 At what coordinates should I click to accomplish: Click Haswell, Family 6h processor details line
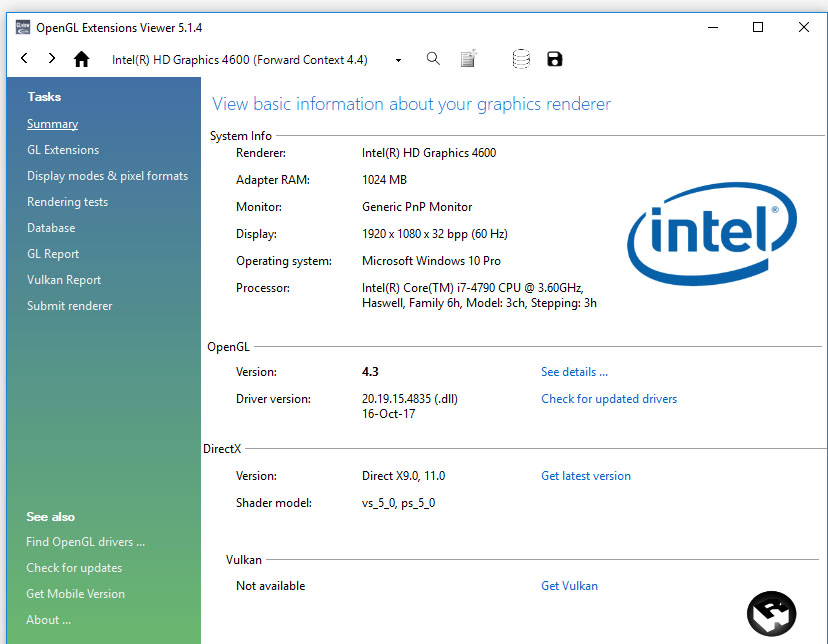[479, 303]
